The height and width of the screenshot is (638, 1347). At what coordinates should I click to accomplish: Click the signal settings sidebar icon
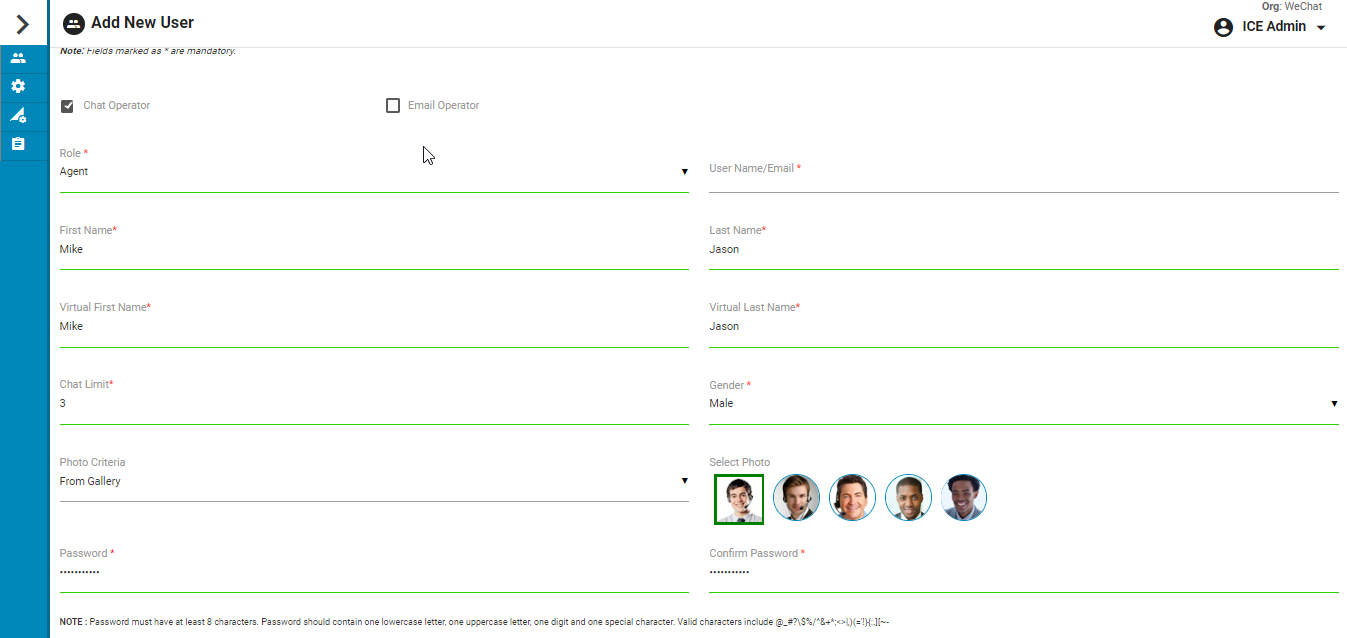click(x=18, y=116)
